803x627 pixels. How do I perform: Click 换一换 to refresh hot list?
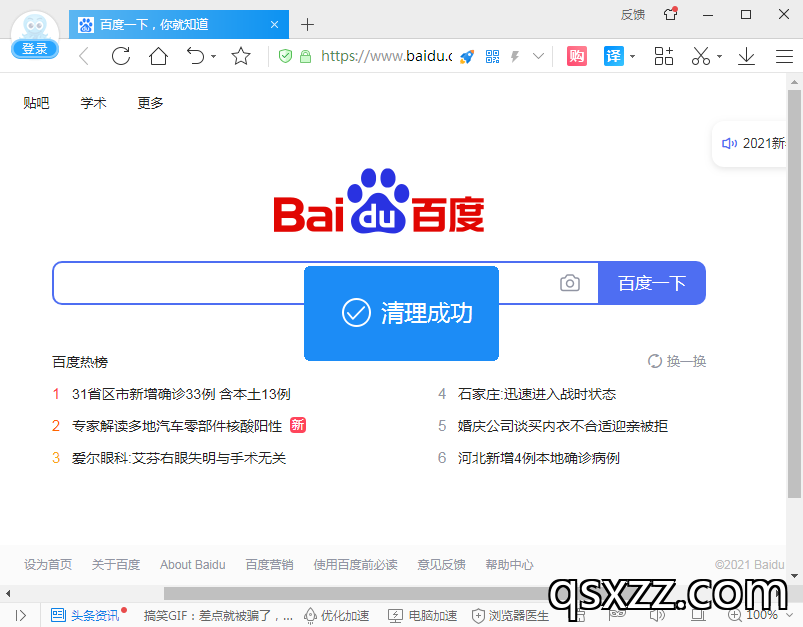tap(677, 361)
